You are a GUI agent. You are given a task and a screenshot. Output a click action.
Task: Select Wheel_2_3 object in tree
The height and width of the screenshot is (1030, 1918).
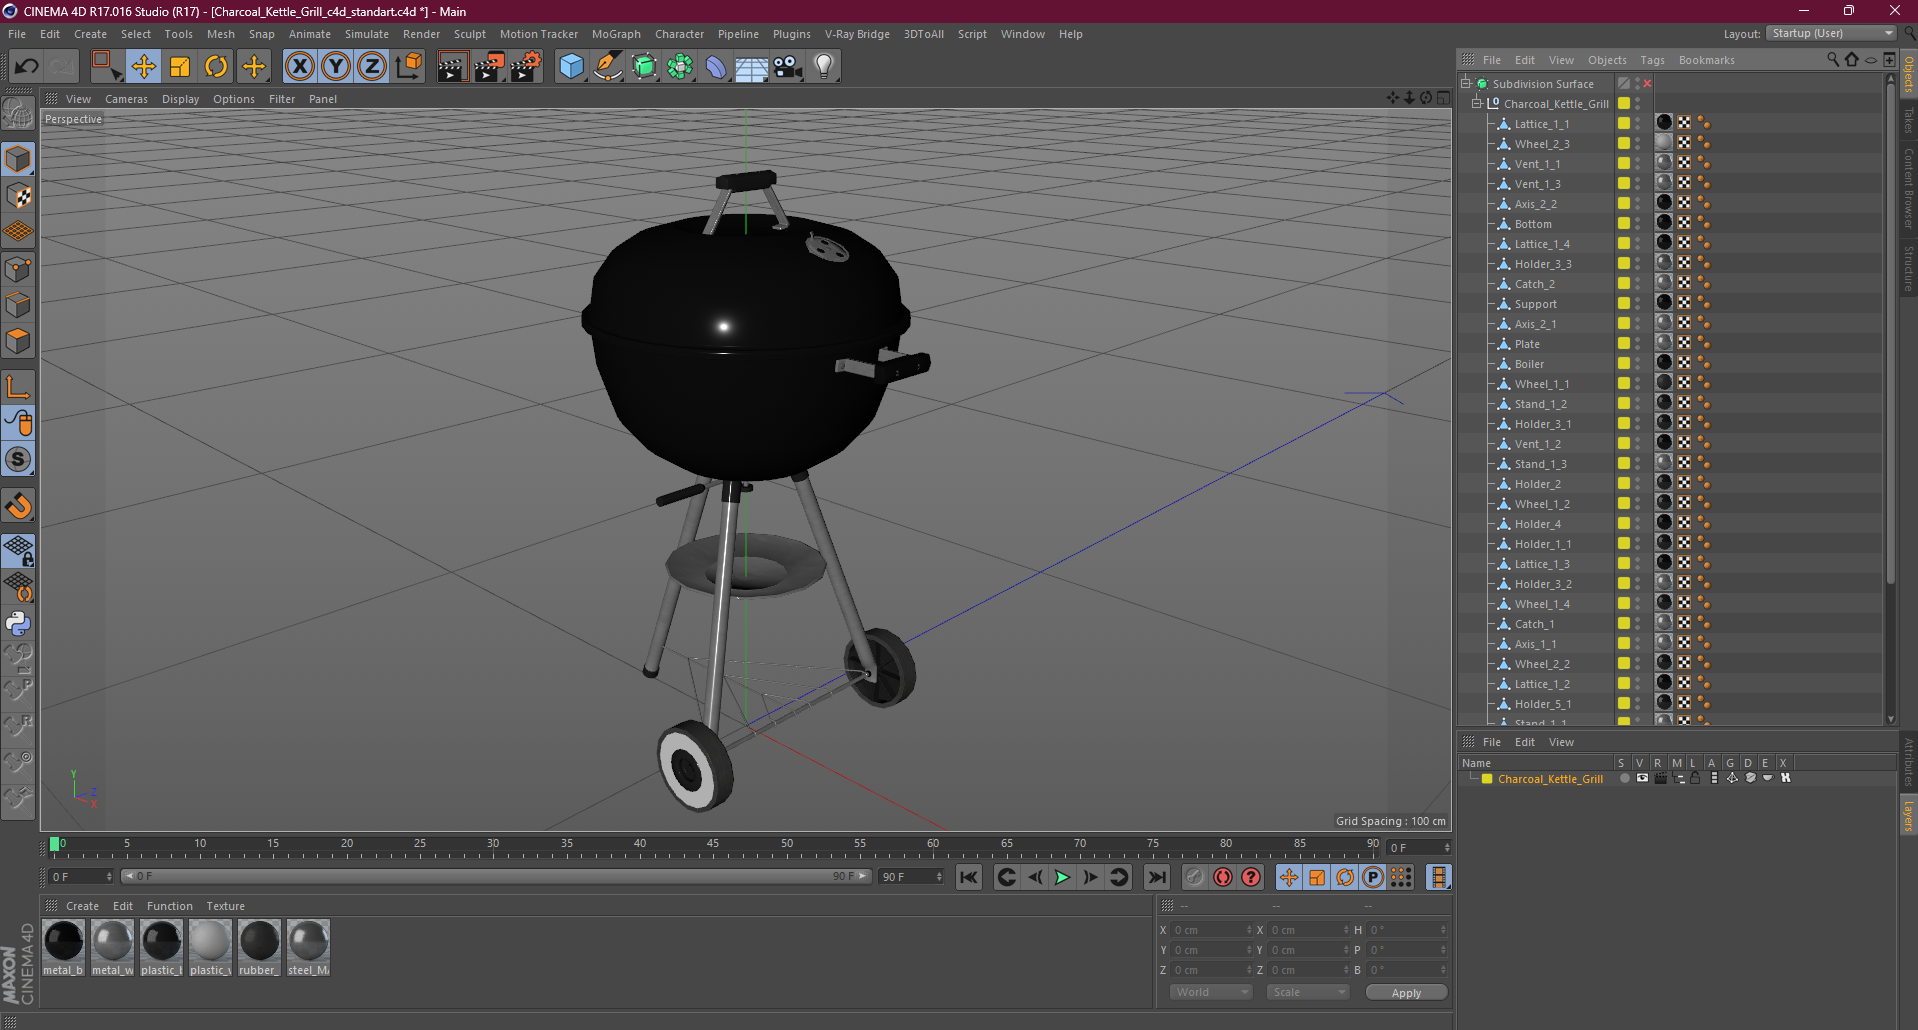click(1541, 144)
